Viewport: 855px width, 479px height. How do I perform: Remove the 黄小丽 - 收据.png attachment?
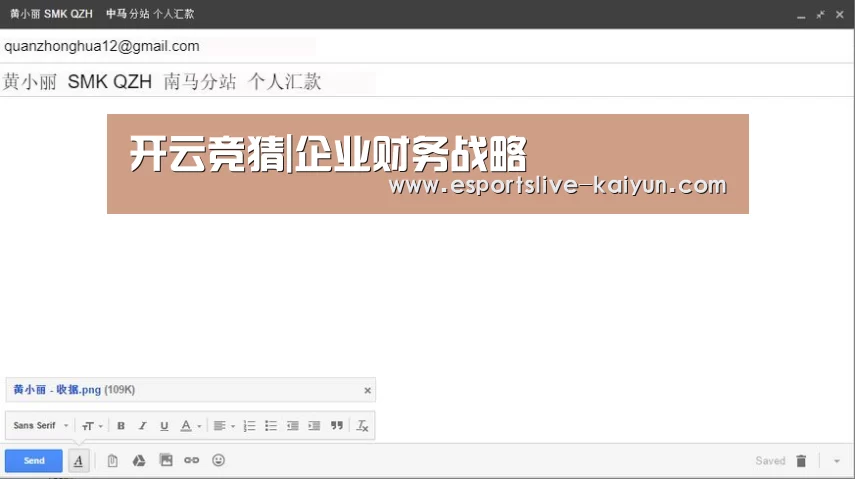pyautogui.click(x=368, y=391)
